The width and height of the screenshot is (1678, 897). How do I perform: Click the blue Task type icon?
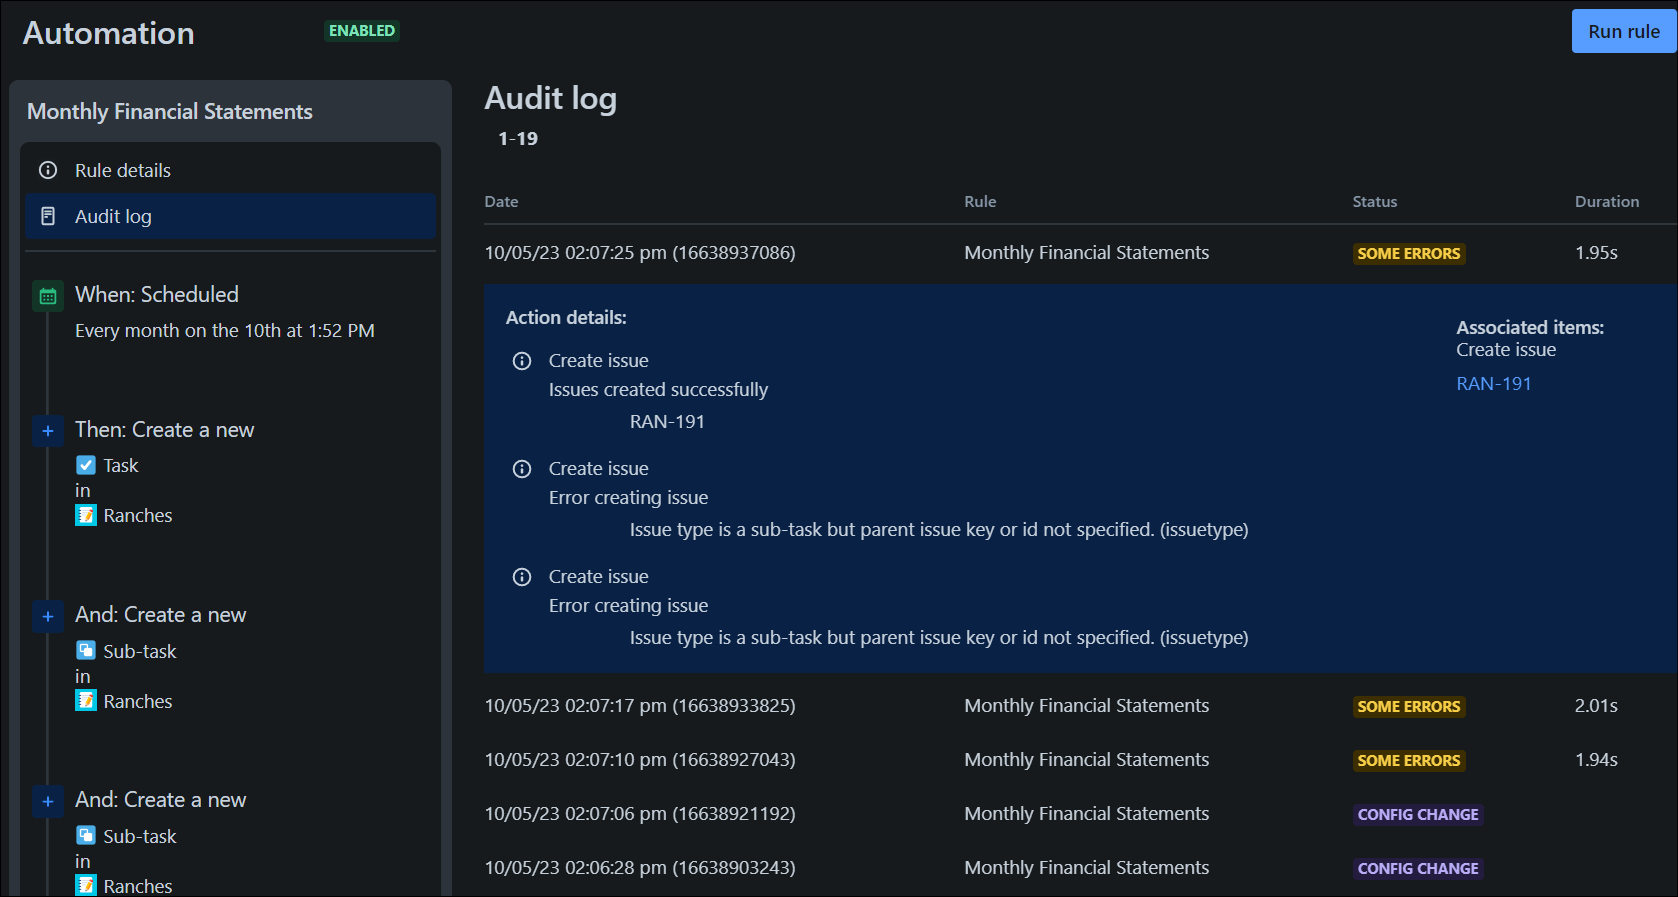pyautogui.click(x=86, y=465)
